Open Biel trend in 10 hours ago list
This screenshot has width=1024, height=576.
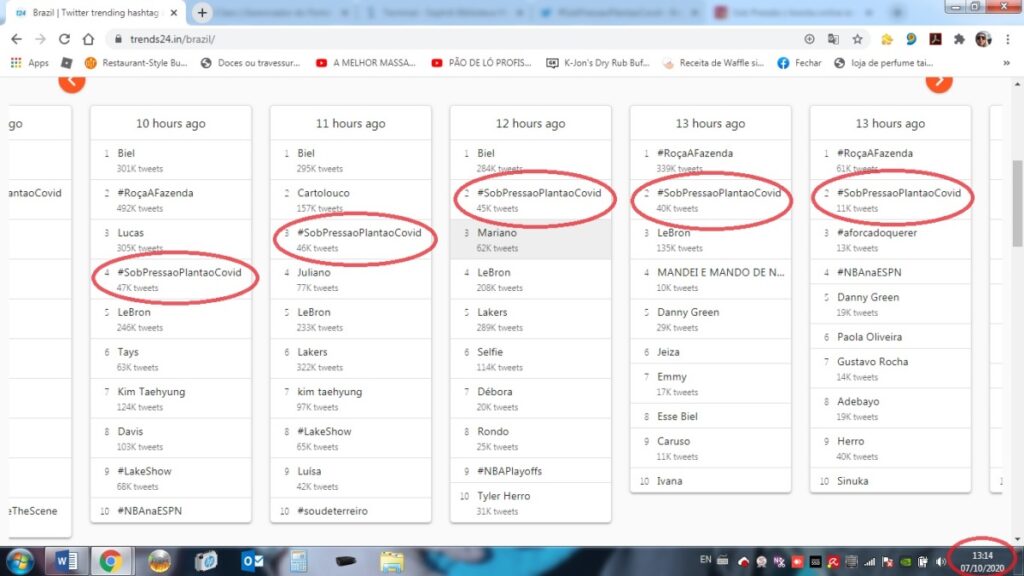(x=126, y=153)
